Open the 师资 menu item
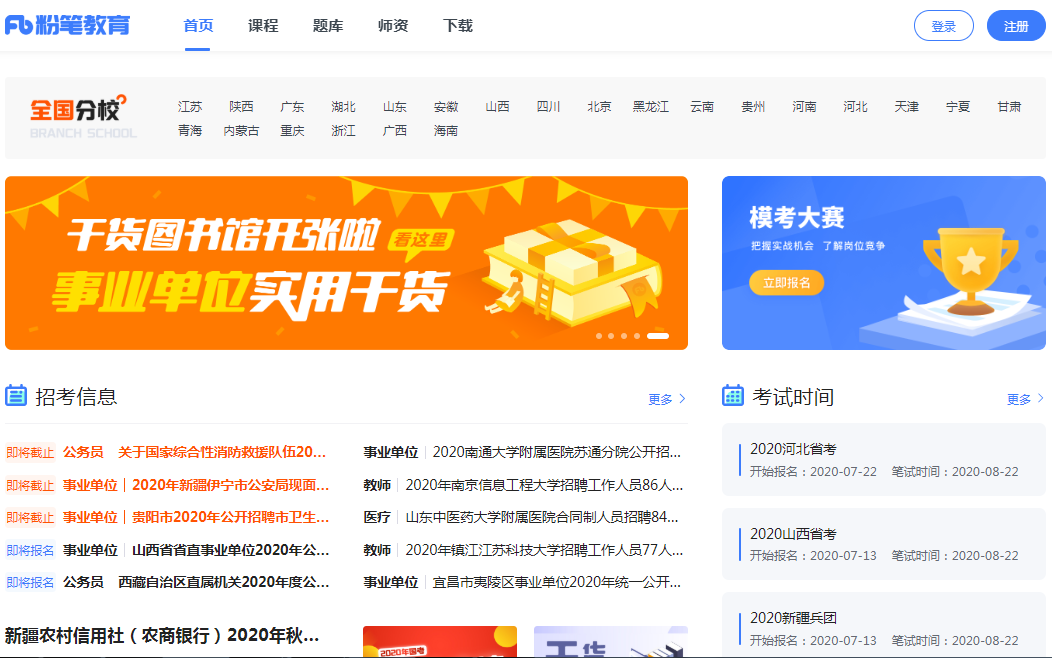1052x658 pixels. pyautogui.click(x=392, y=25)
